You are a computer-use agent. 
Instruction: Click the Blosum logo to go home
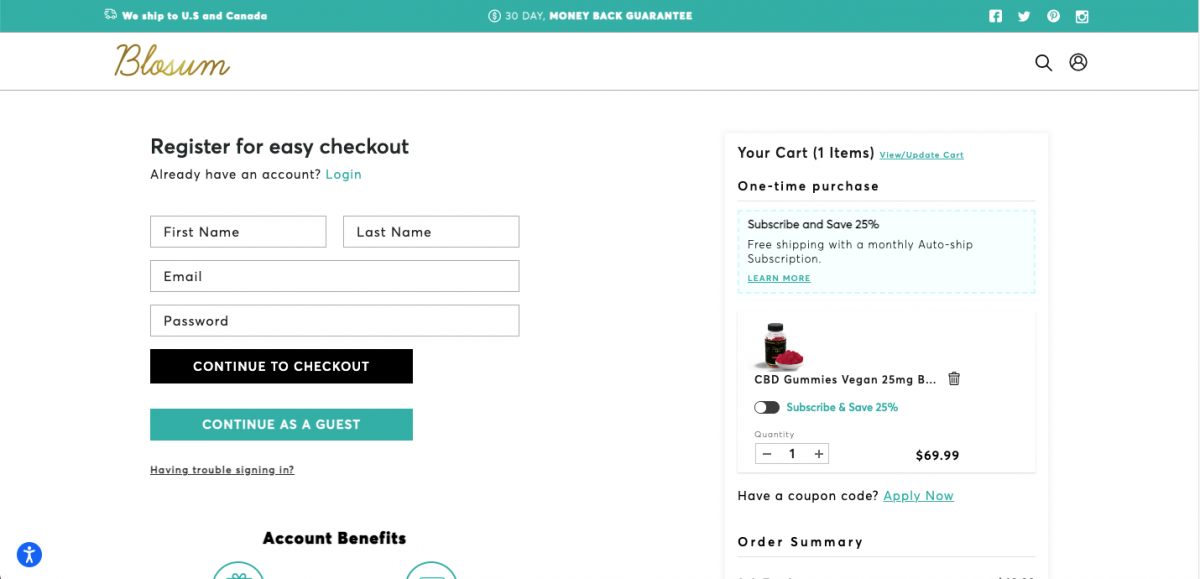[172, 61]
